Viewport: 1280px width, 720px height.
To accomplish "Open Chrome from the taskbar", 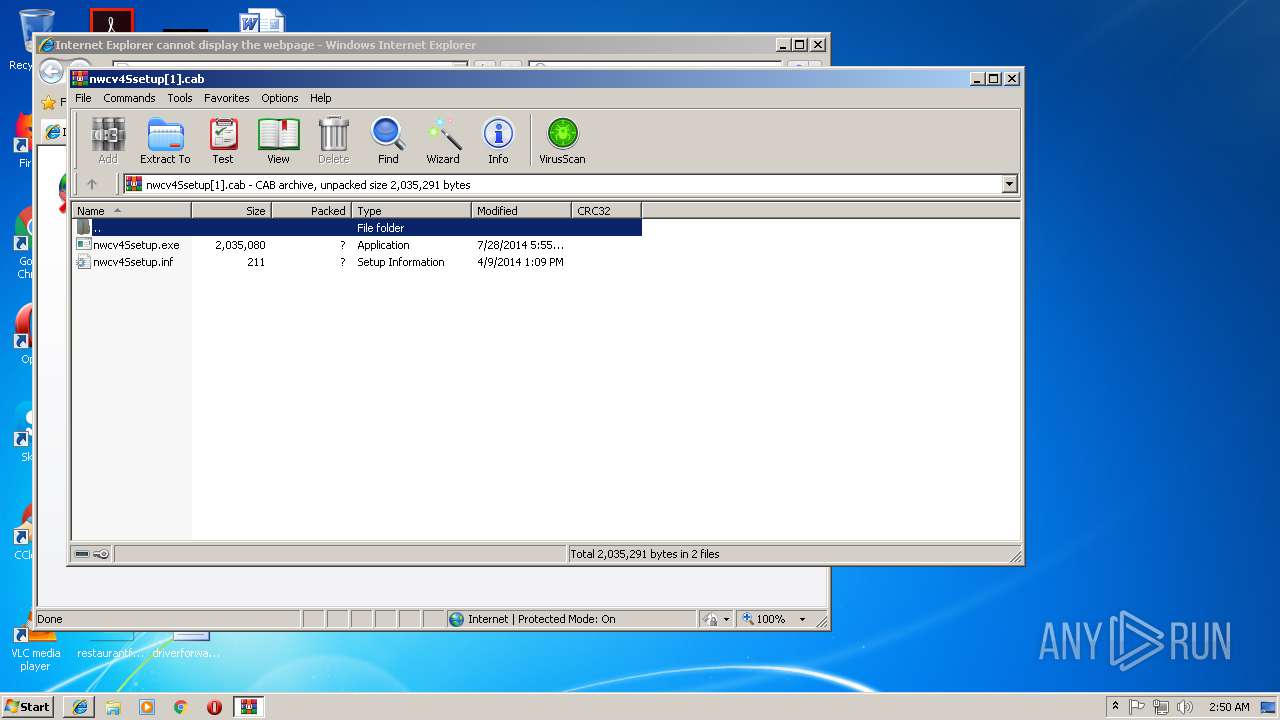I will pyautogui.click(x=181, y=707).
